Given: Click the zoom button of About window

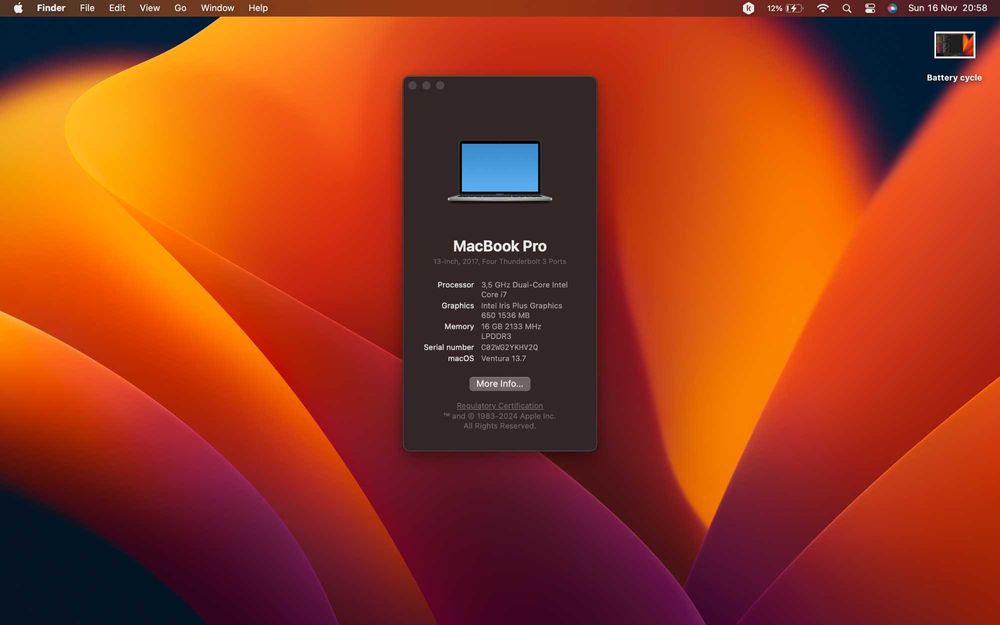Looking at the screenshot, I should pos(440,85).
